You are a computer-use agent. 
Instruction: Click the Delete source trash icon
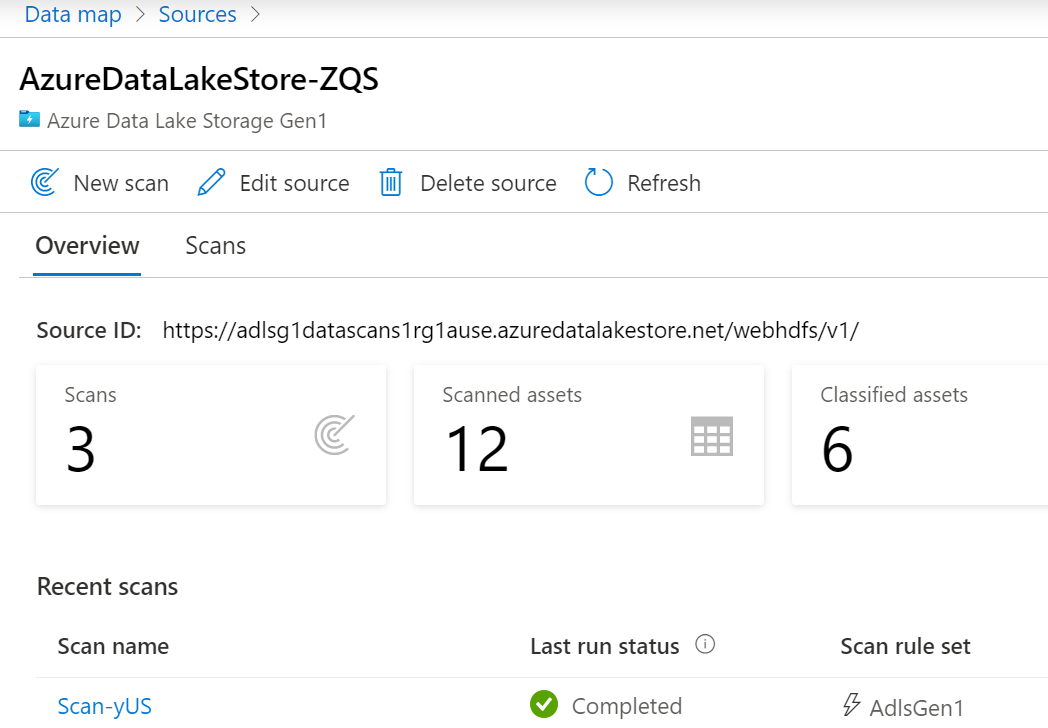[x=390, y=183]
